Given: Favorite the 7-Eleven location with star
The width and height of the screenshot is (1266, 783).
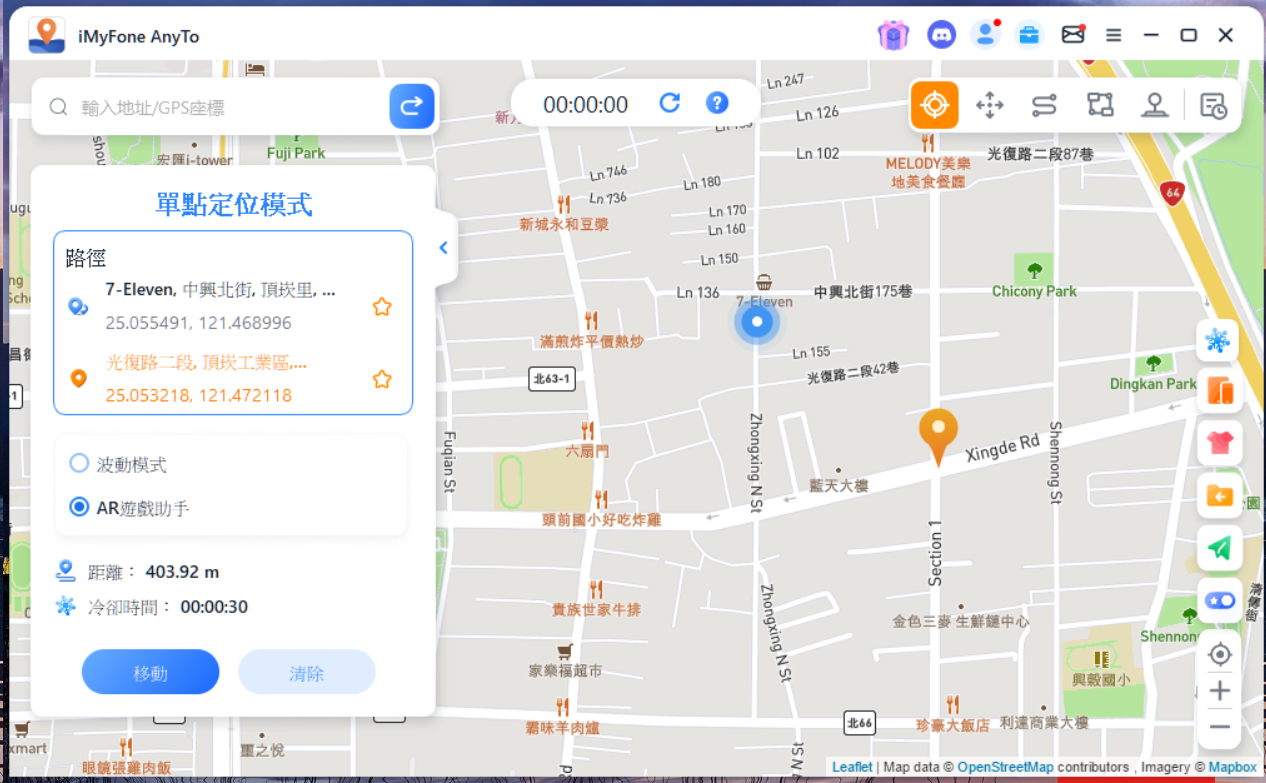Looking at the screenshot, I should click(x=382, y=307).
